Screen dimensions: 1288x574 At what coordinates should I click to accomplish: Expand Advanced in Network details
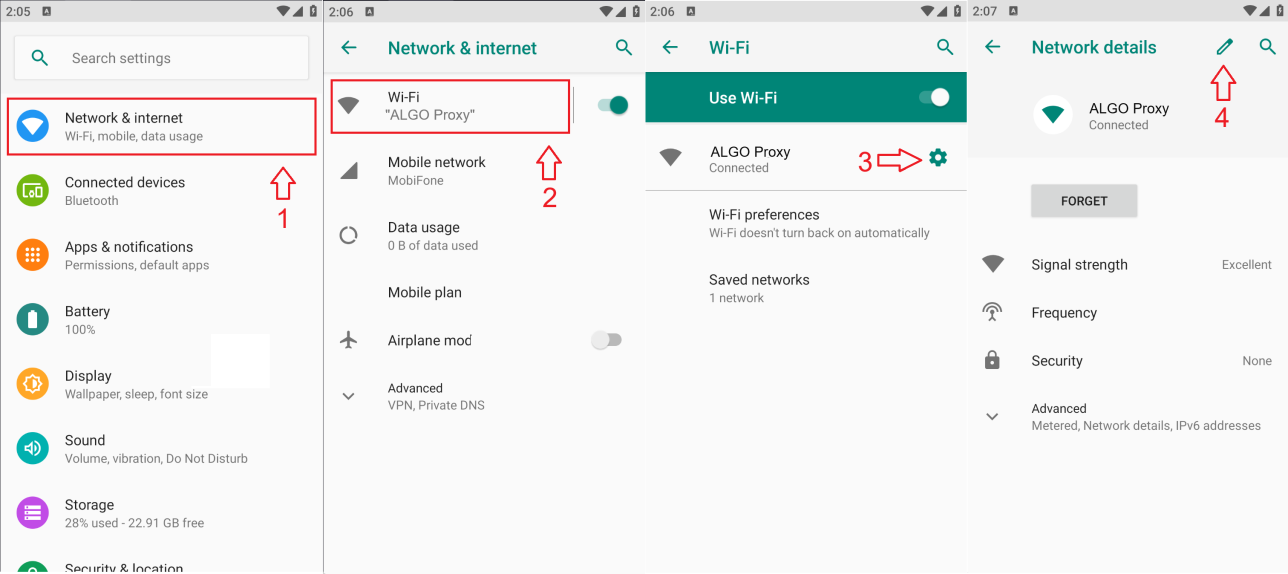pyautogui.click(x=1128, y=417)
